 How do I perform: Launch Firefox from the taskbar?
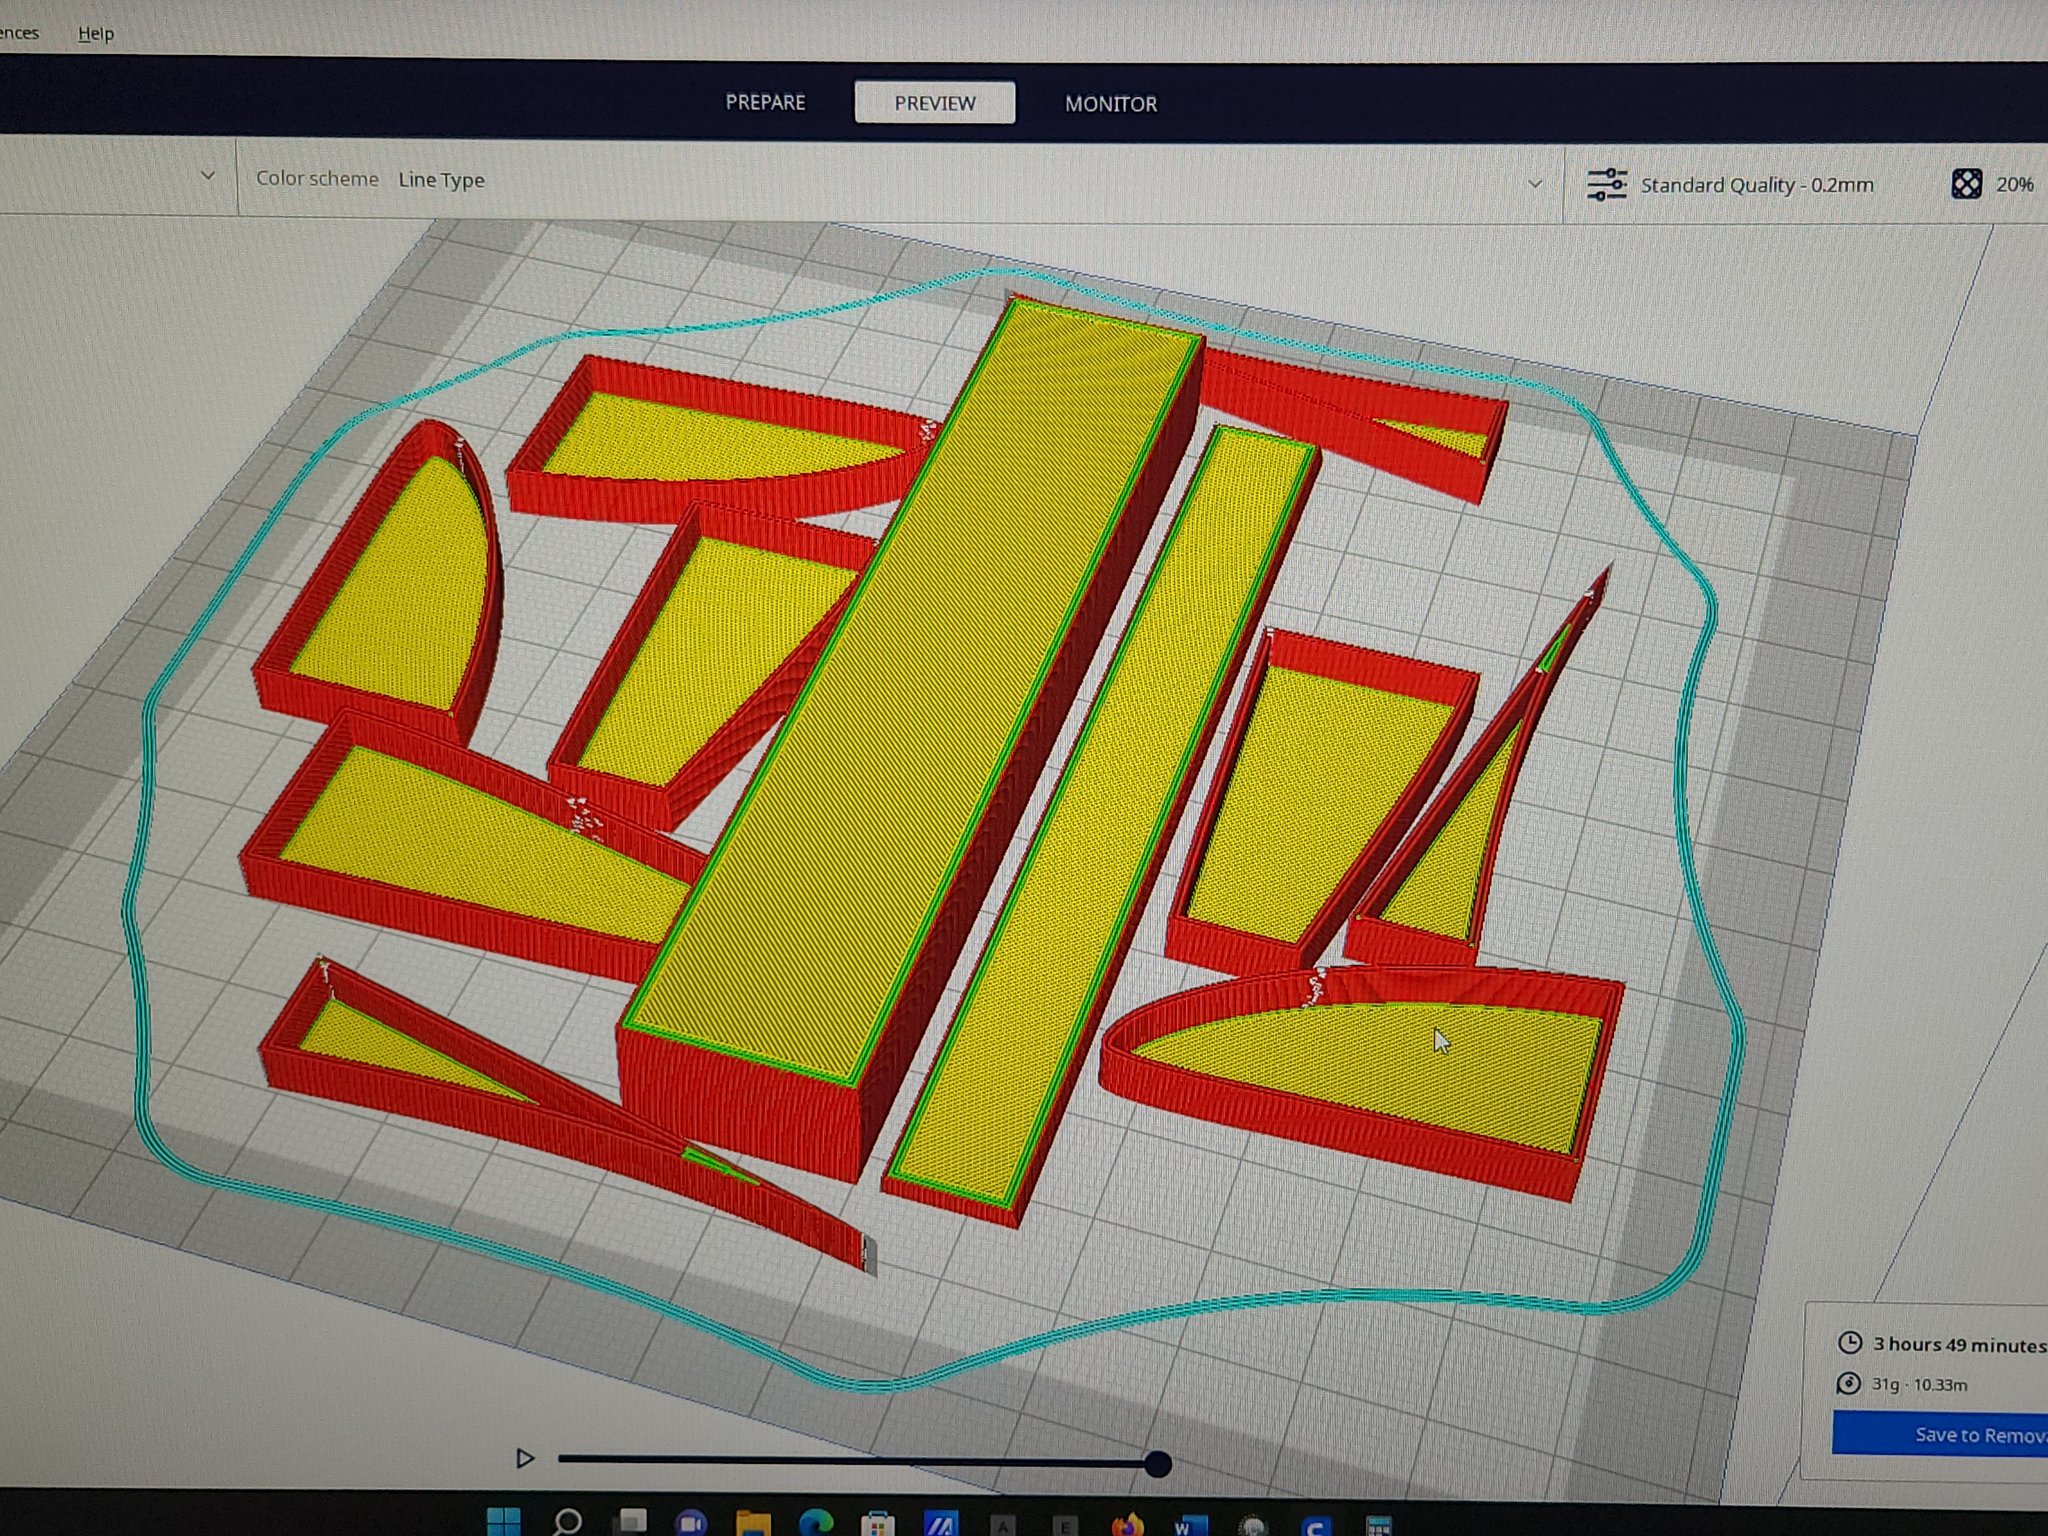pyautogui.click(x=1127, y=1525)
